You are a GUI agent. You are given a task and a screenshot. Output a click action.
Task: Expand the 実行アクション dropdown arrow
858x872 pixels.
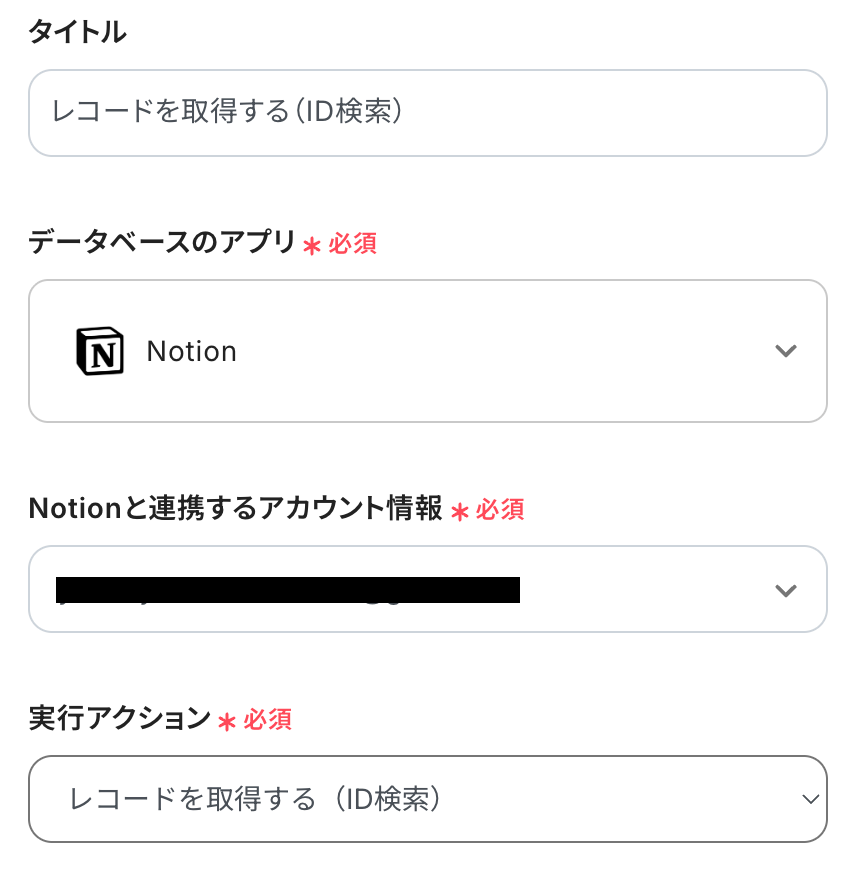click(810, 799)
